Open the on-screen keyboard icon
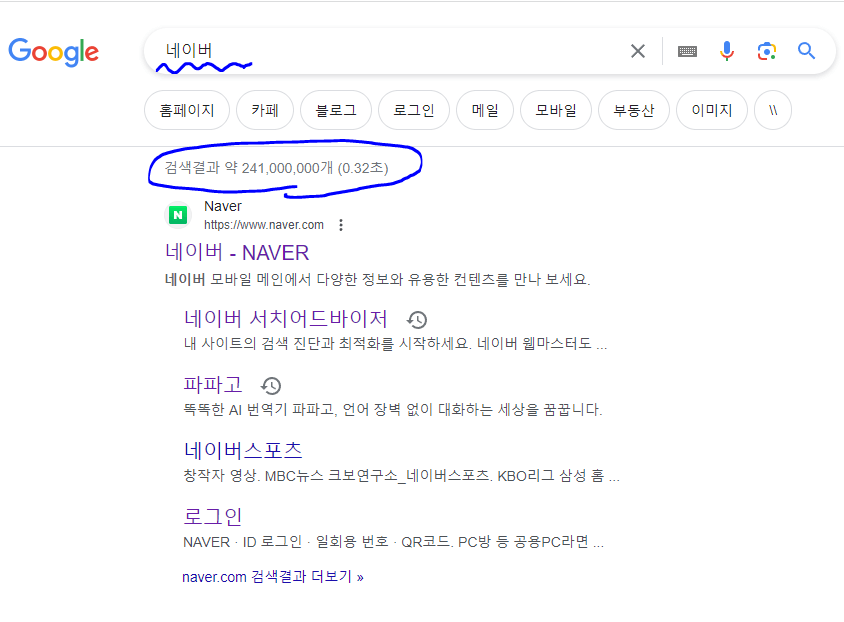The image size is (844, 622). click(x=687, y=51)
